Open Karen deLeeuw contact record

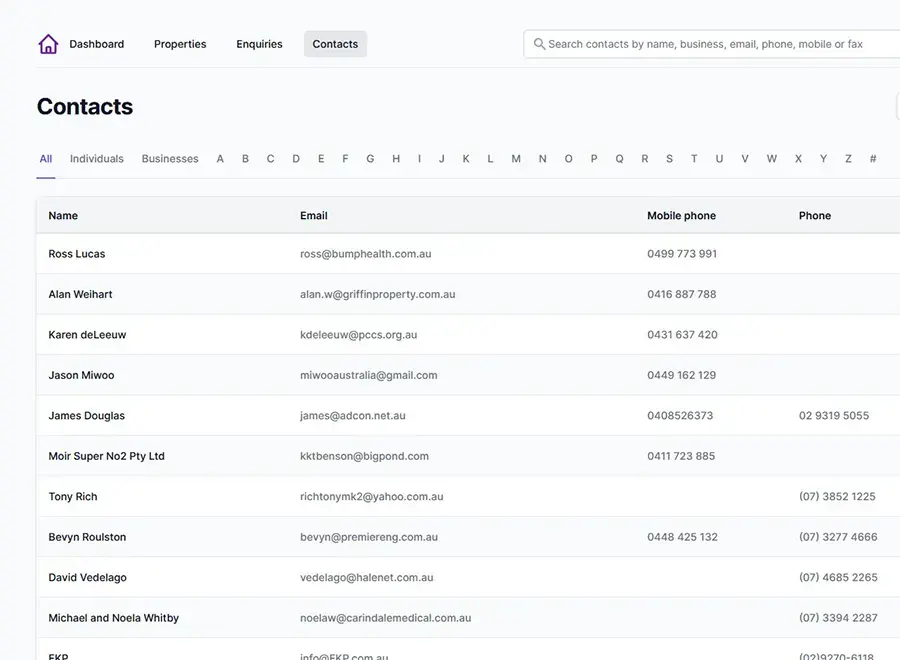[88, 335]
